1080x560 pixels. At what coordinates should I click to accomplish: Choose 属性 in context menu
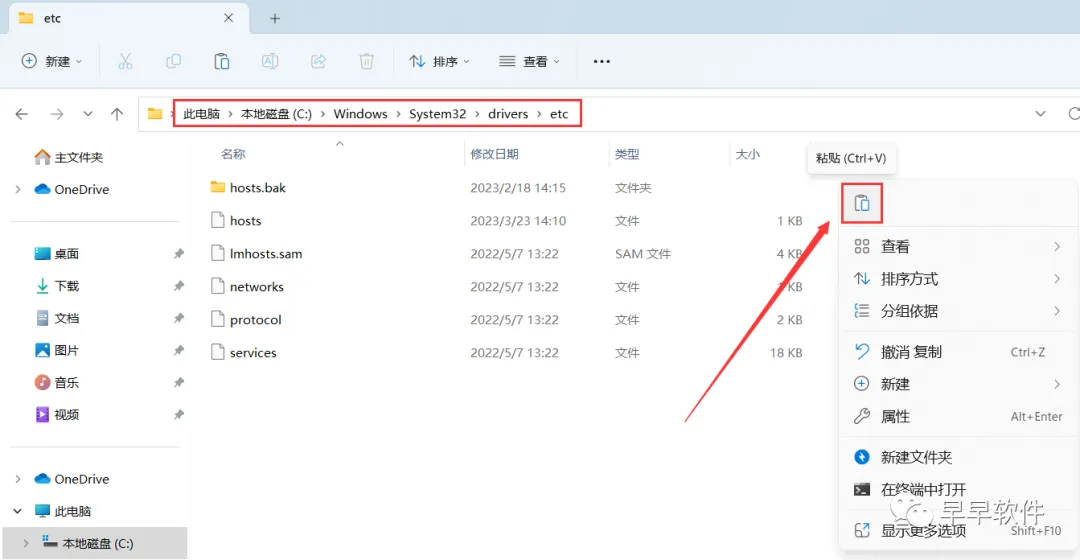pyautogui.click(x=958, y=417)
